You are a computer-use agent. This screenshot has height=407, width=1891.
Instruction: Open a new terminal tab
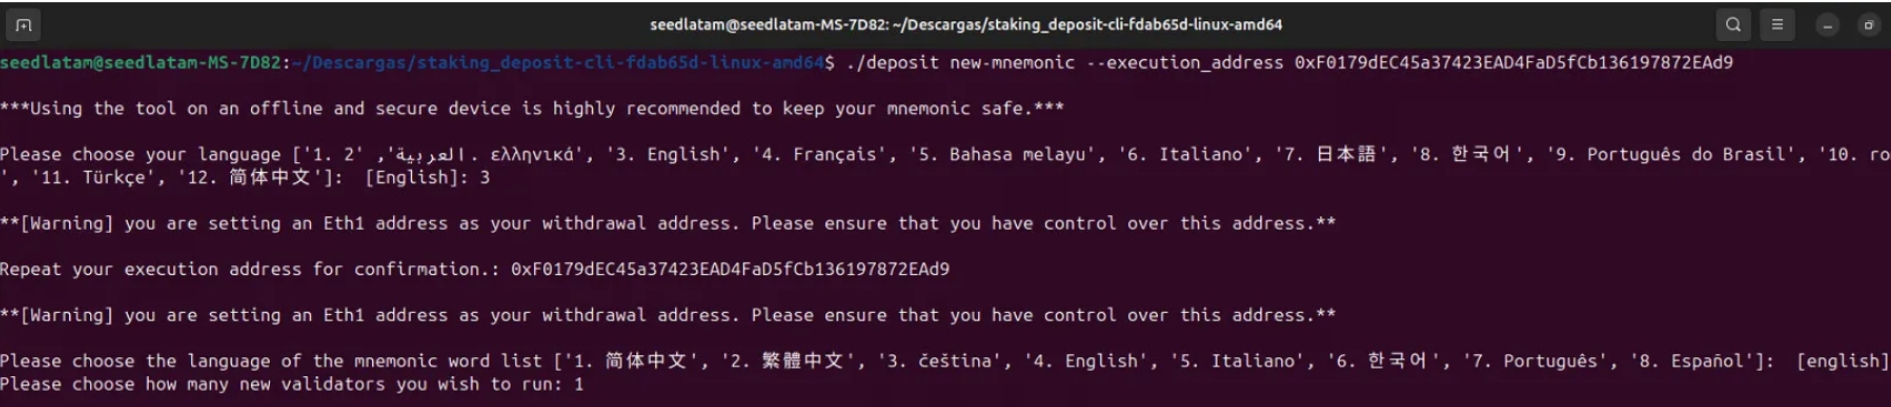pos(24,25)
